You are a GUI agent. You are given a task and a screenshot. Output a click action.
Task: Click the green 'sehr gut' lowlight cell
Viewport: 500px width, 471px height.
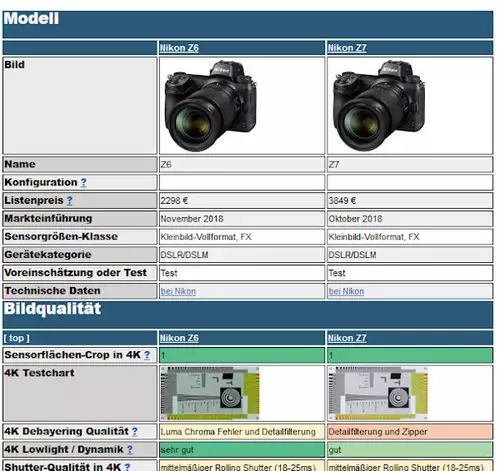pos(242,450)
